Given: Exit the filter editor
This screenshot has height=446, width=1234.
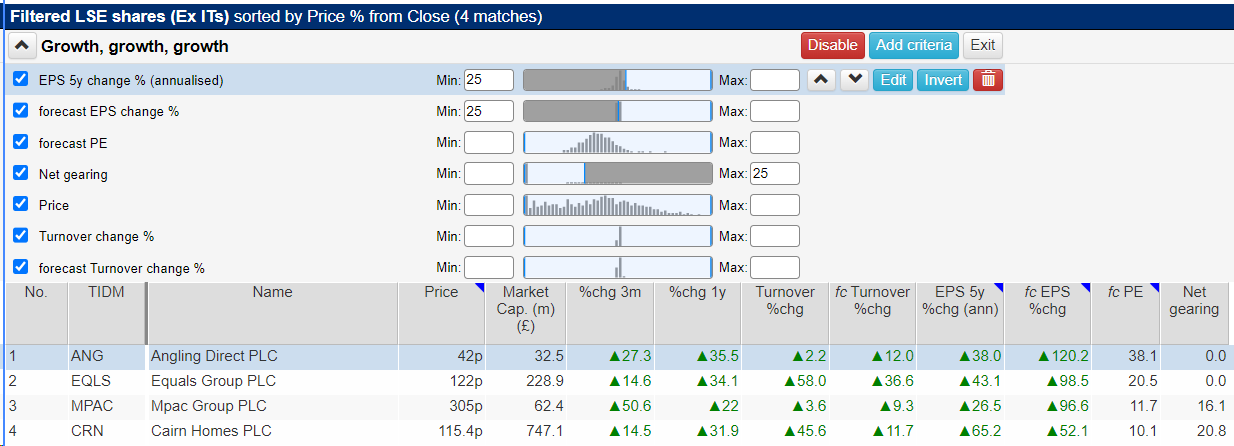Looking at the screenshot, I should [x=982, y=45].
